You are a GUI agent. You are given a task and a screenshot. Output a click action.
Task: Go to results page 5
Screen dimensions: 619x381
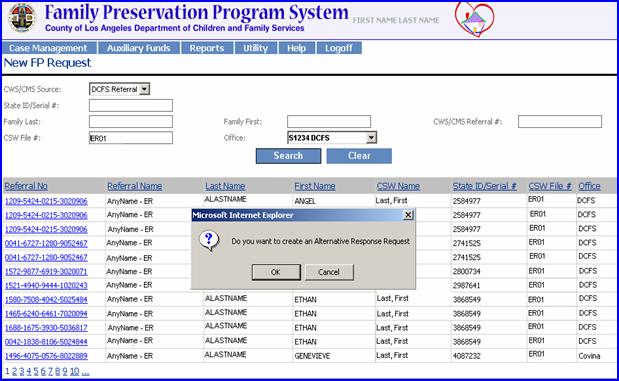pyautogui.click(x=36, y=372)
